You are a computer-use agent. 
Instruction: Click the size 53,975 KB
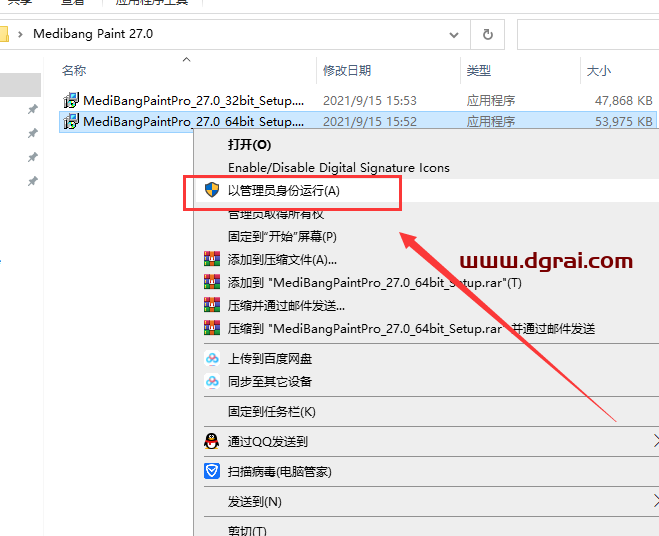coord(624,121)
